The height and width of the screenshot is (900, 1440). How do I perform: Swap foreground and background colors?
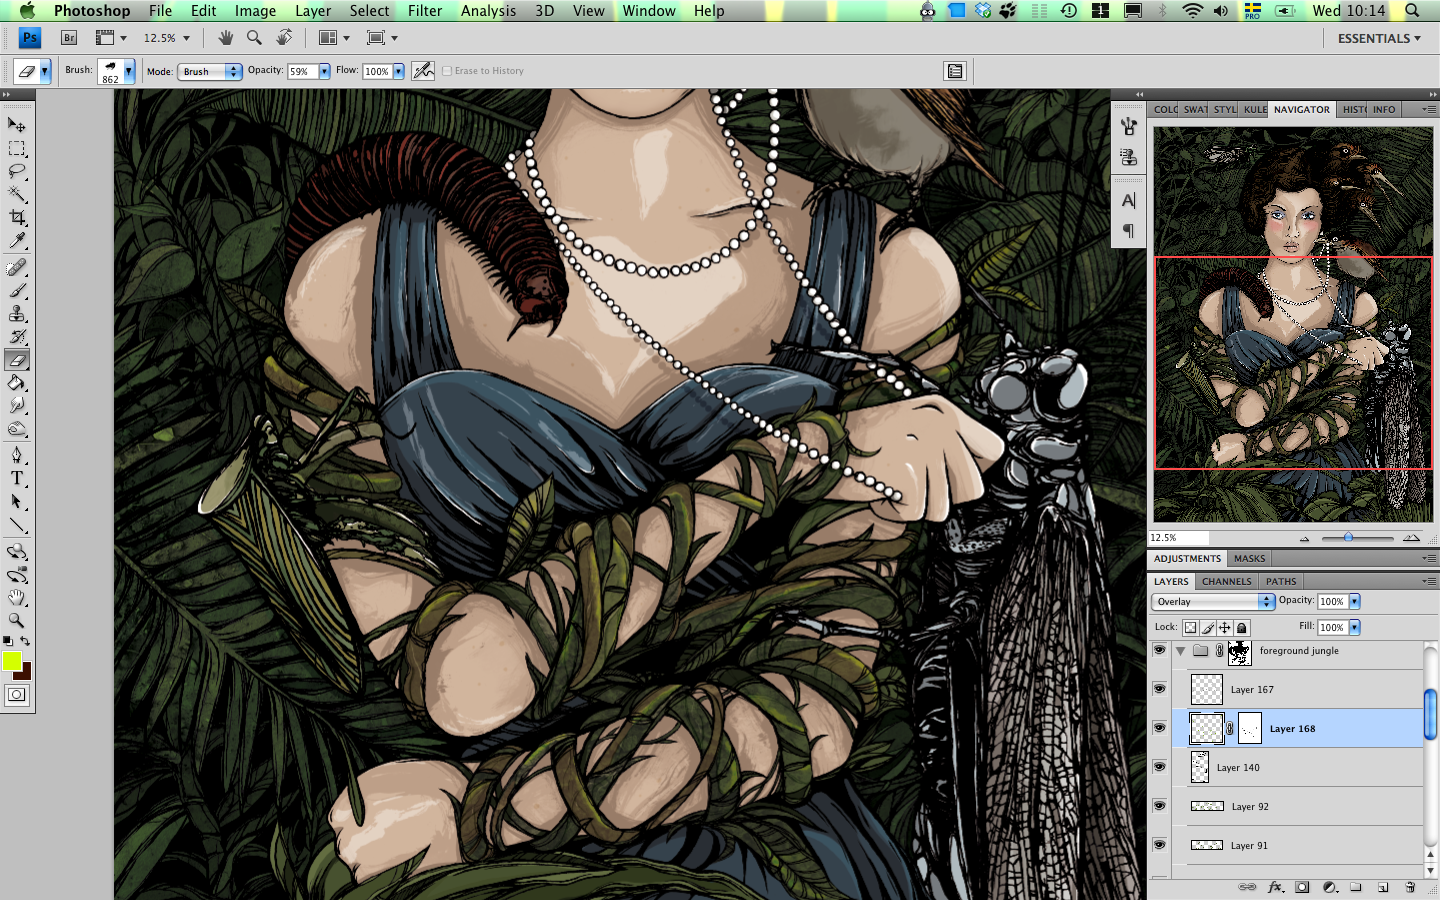point(25,641)
